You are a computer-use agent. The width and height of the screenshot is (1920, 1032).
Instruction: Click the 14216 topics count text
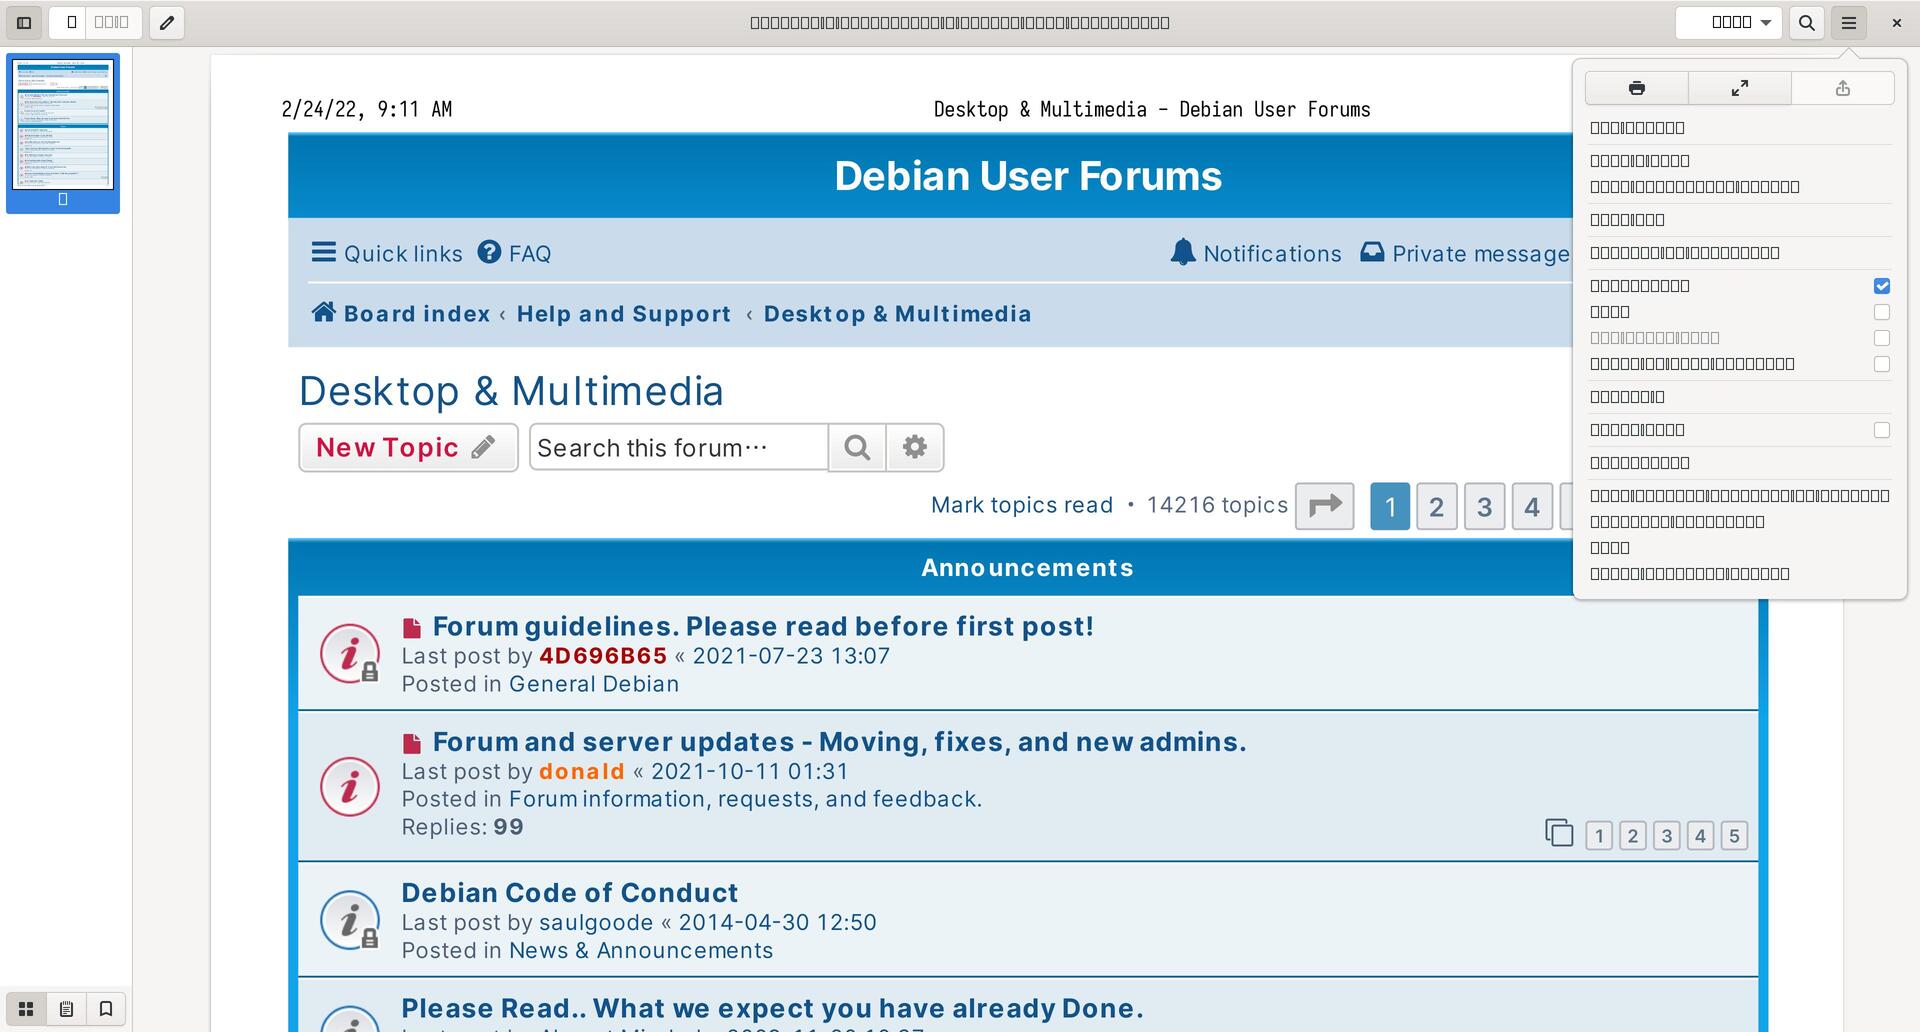pyautogui.click(x=1217, y=505)
